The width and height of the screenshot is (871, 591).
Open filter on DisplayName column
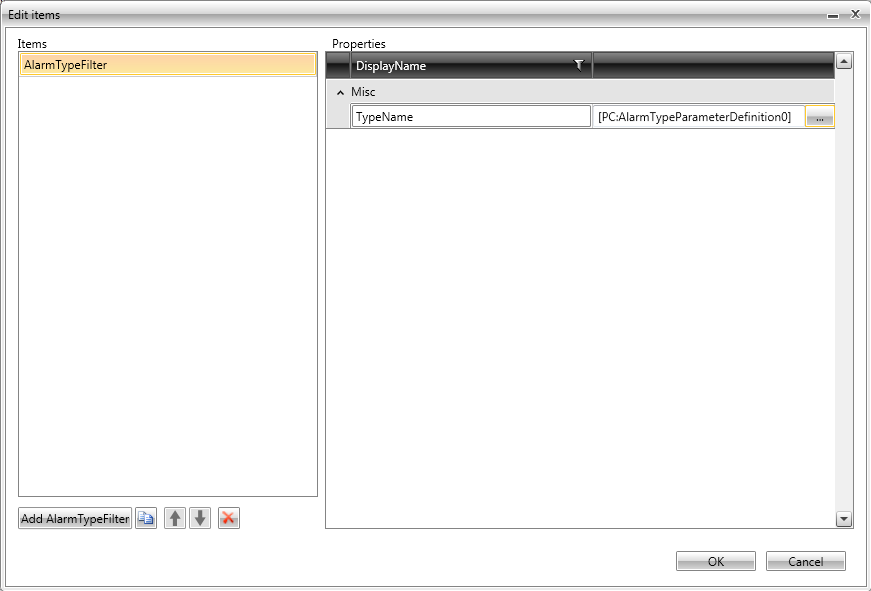578,65
